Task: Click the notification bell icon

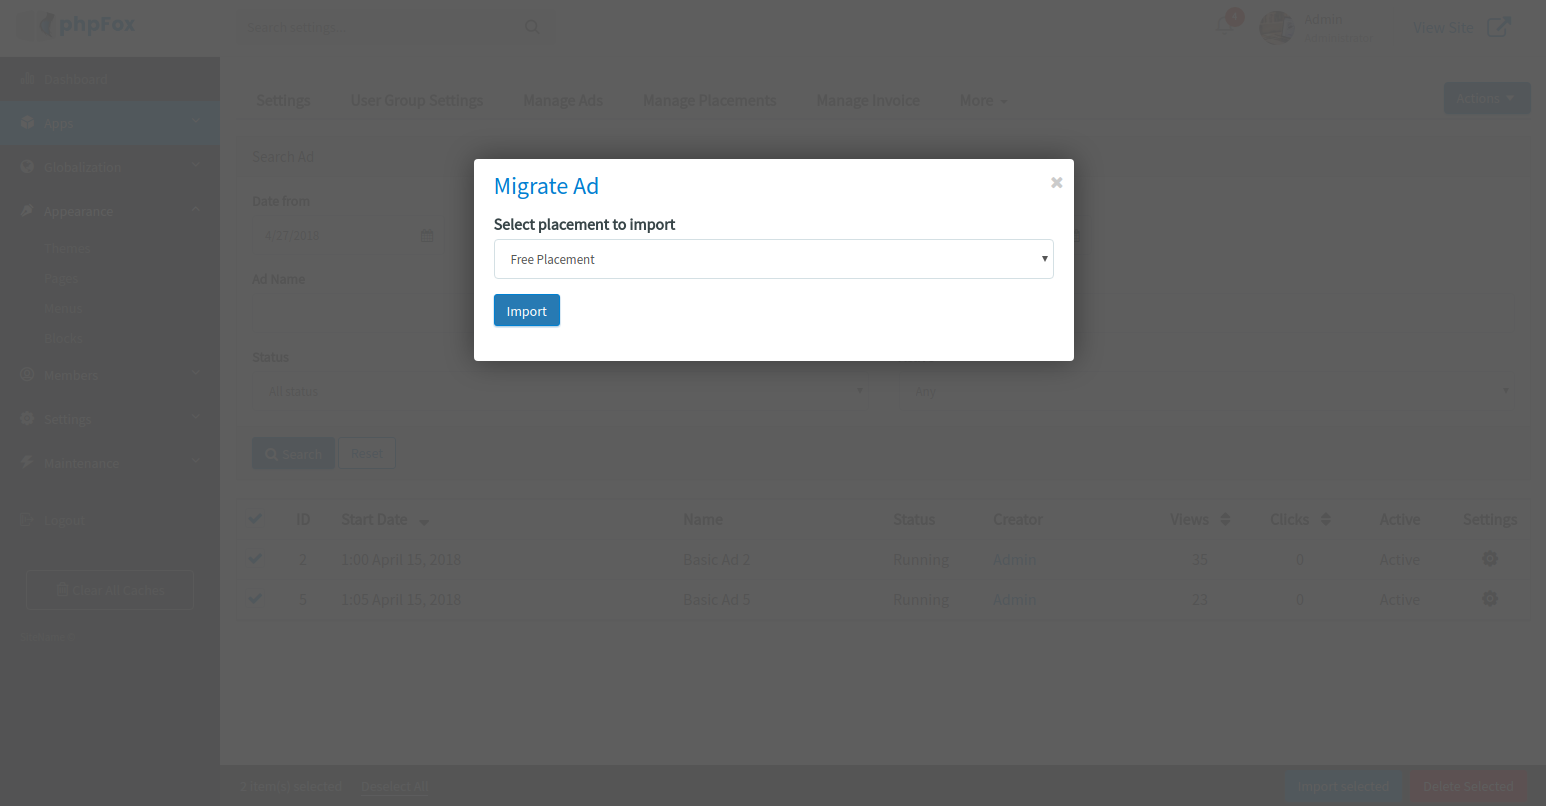Action: click(1224, 26)
